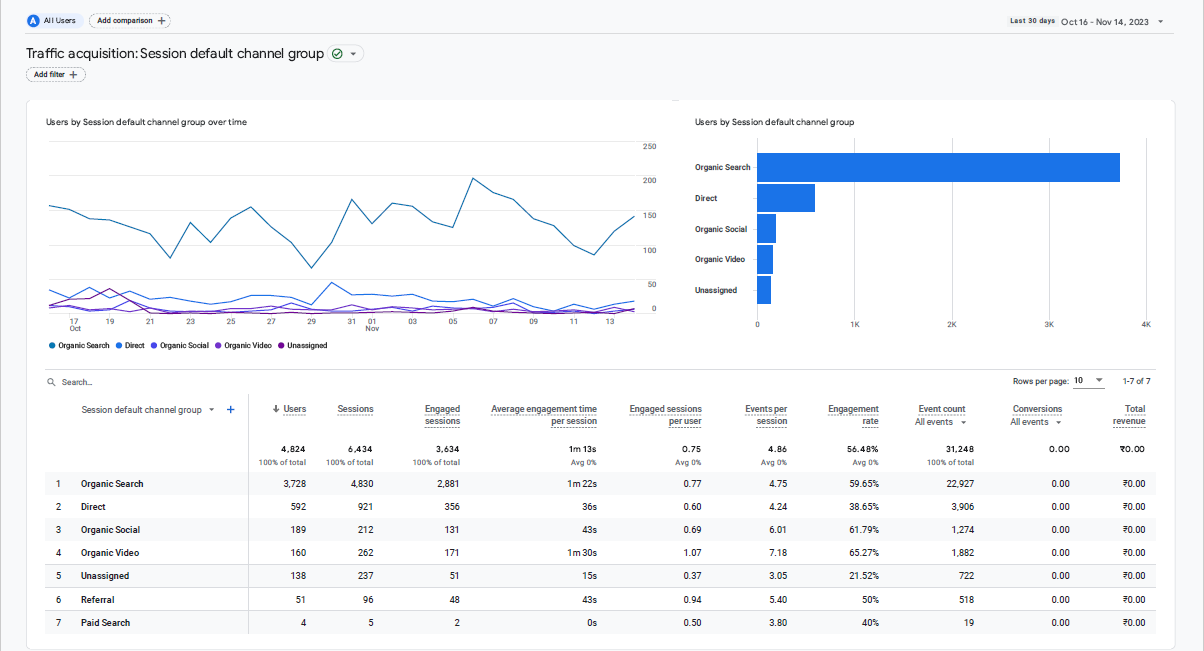Image resolution: width=1204 pixels, height=651 pixels.
Task: Expand the Session default channel group dimension dropdown
Action: click(x=211, y=409)
